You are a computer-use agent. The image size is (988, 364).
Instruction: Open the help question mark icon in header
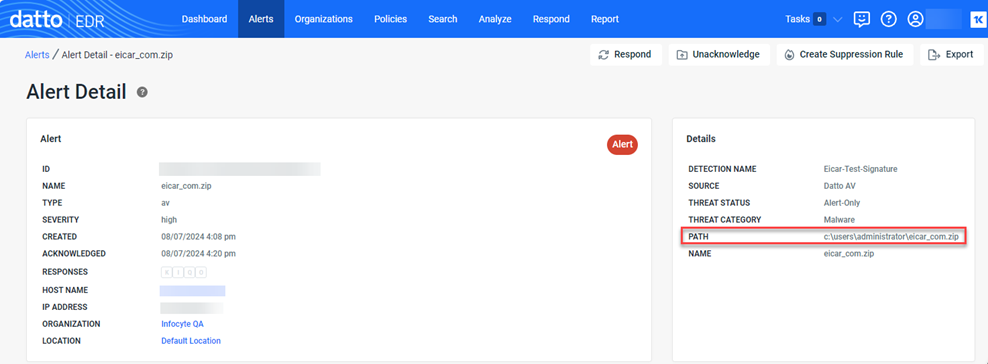tap(888, 19)
